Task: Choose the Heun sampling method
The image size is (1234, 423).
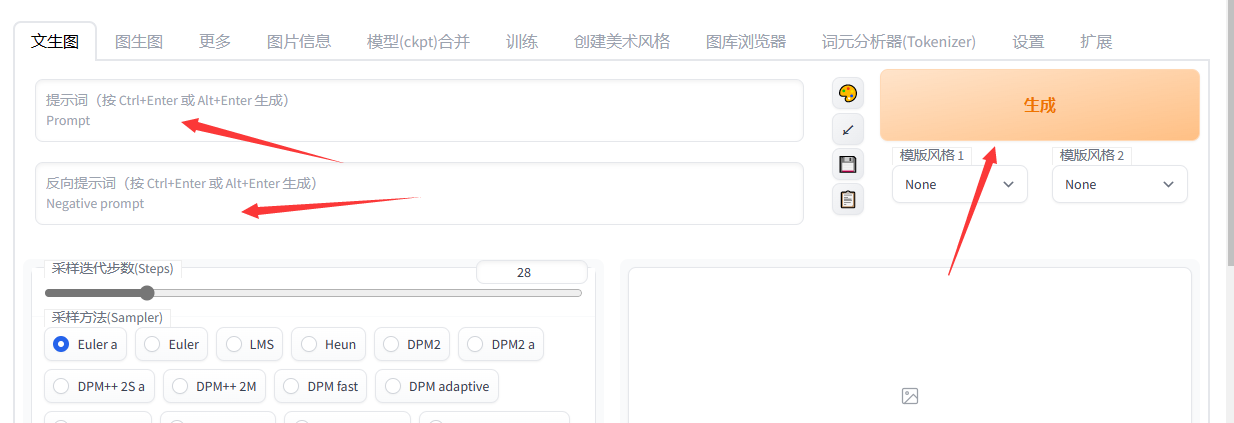Action: pyautogui.click(x=329, y=344)
